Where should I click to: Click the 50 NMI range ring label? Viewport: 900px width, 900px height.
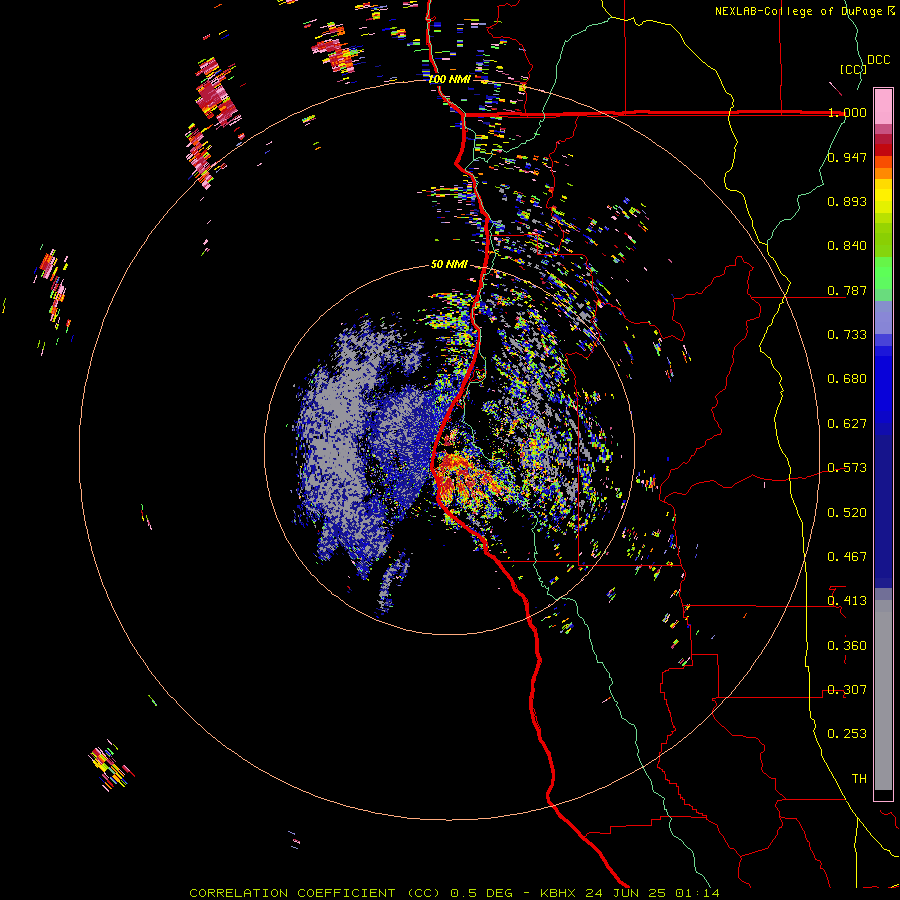[x=449, y=264]
